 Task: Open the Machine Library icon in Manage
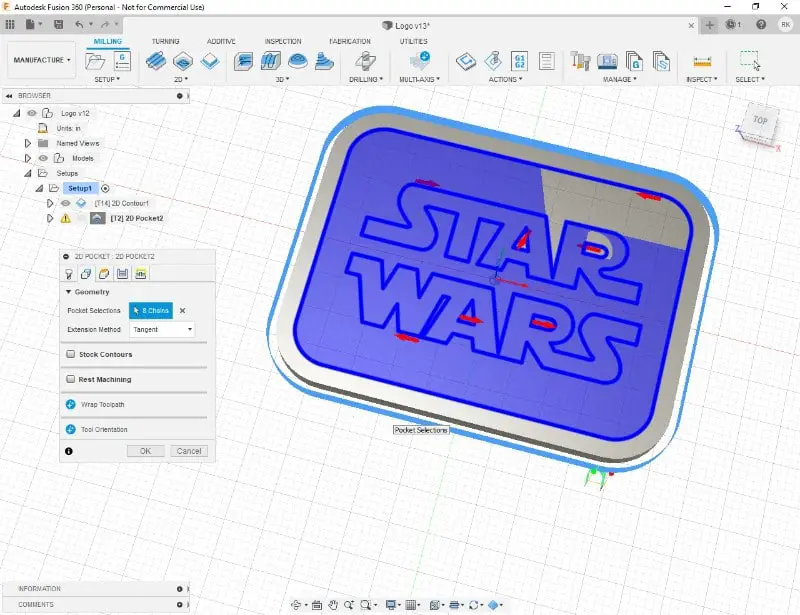pyautogui.click(x=607, y=62)
